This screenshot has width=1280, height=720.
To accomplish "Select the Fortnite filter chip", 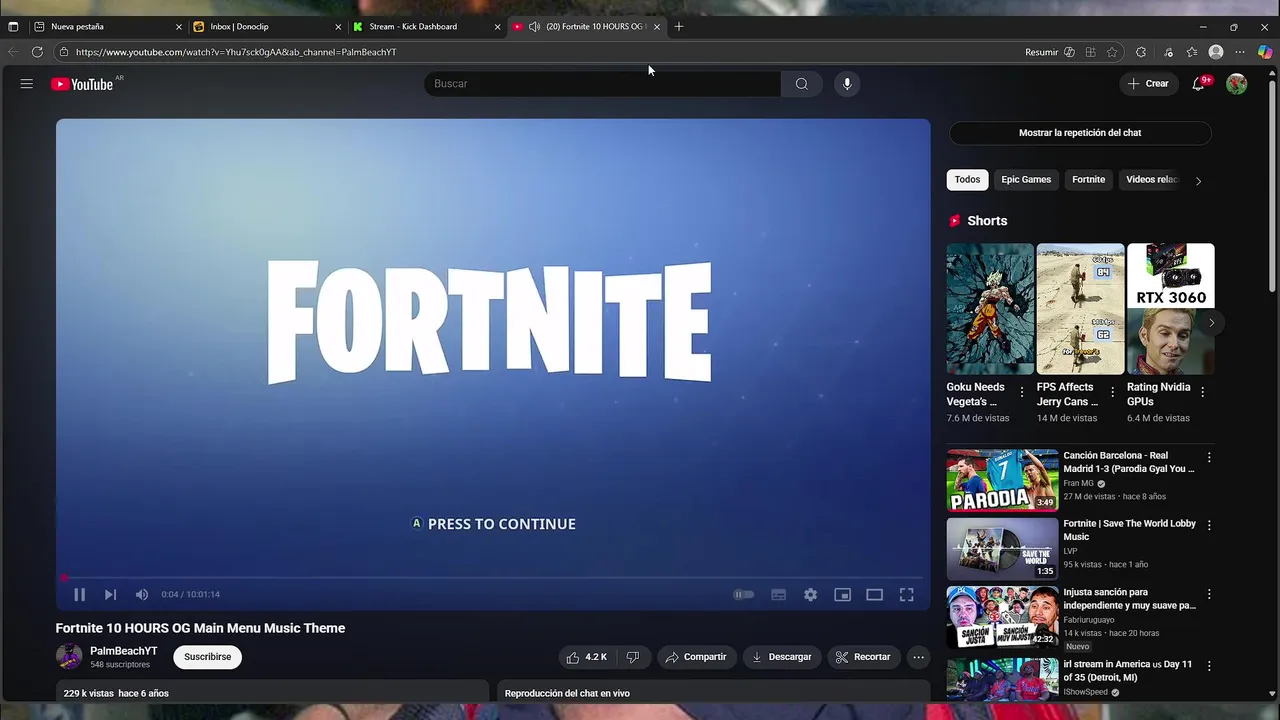I will coord(1088,180).
